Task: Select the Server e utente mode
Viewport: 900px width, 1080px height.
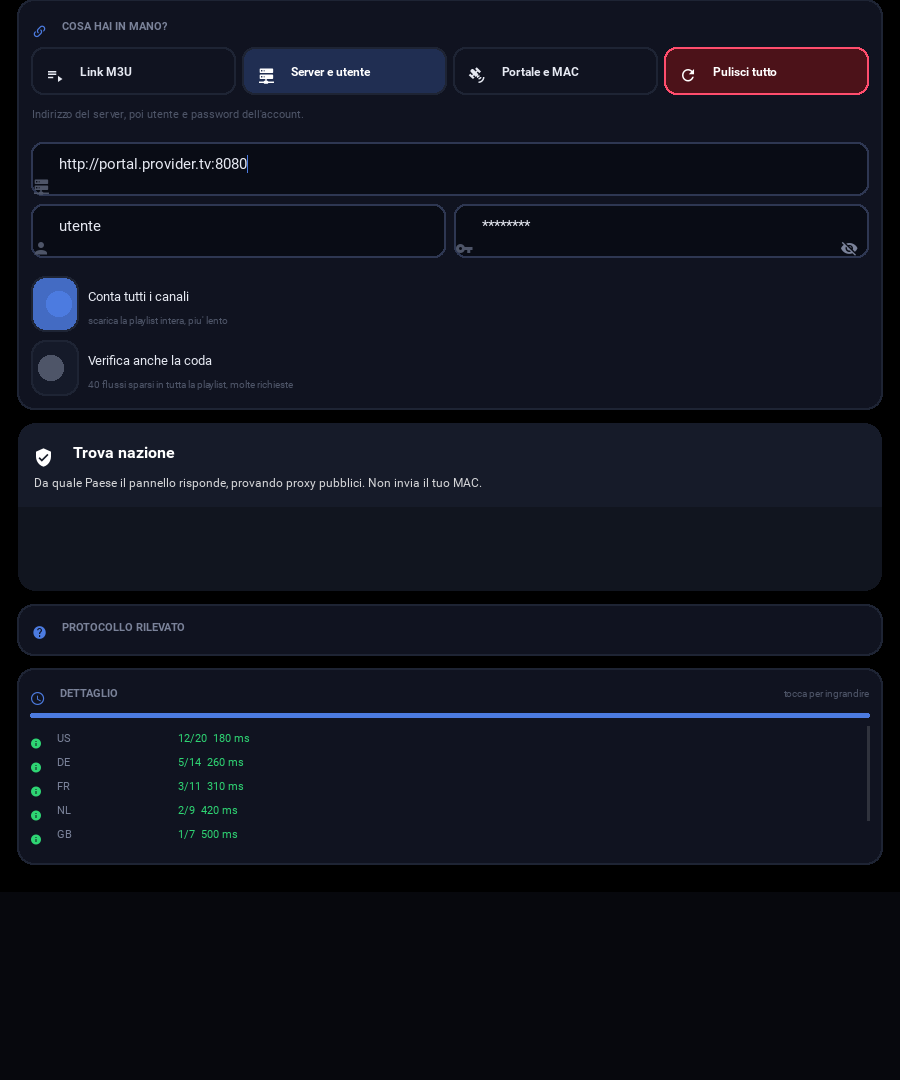Action: pyautogui.click(x=344, y=71)
